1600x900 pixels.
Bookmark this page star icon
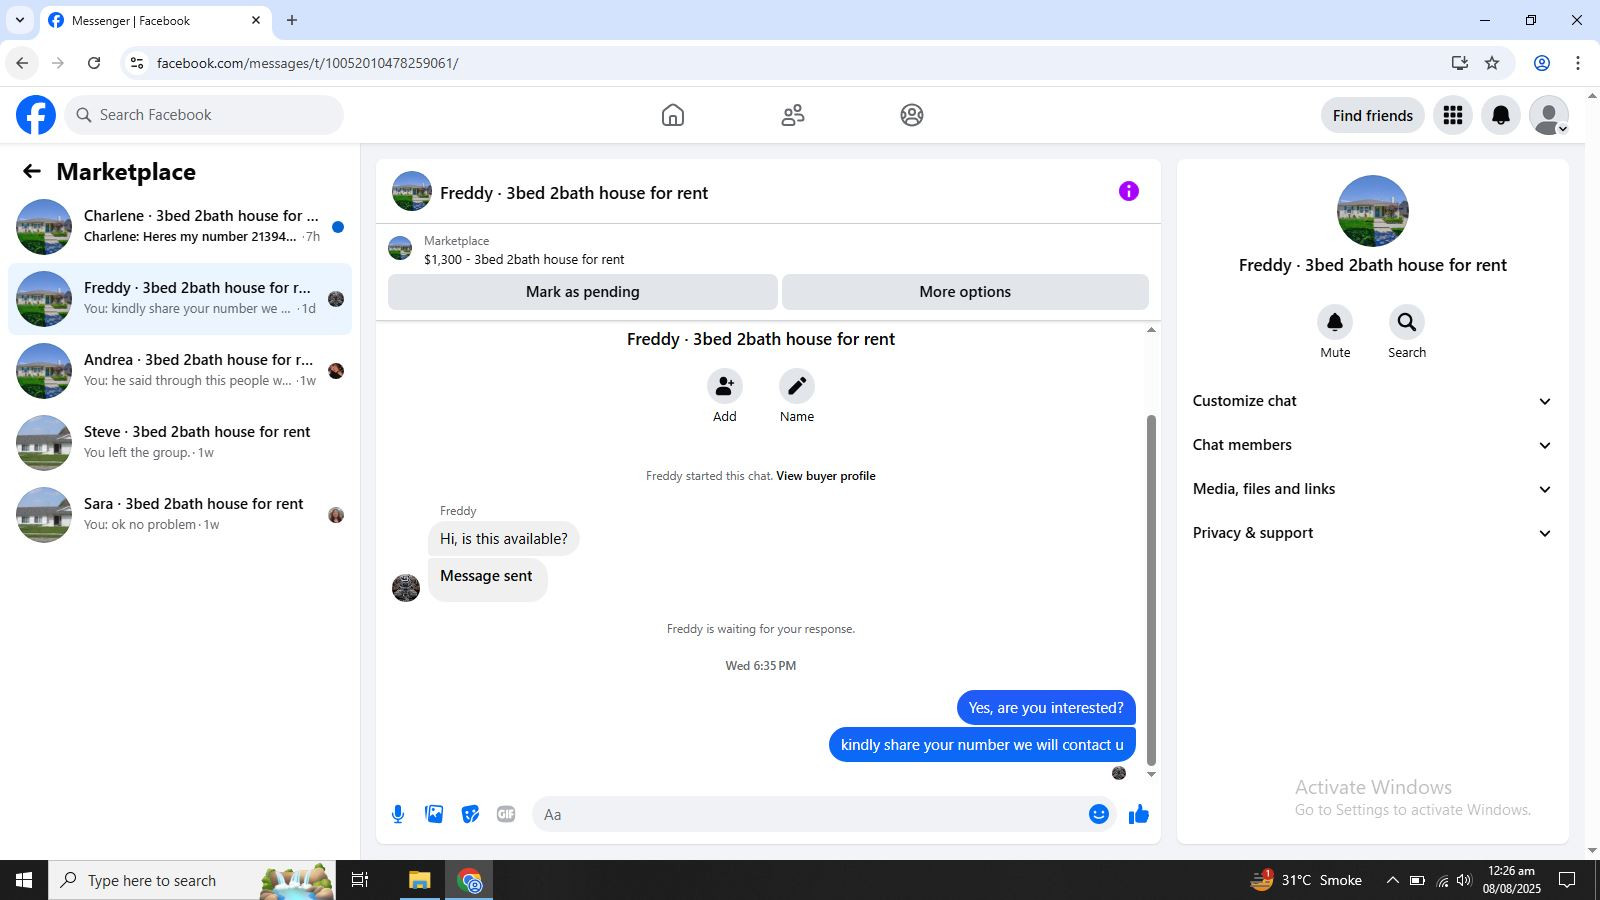pos(1492,63)
